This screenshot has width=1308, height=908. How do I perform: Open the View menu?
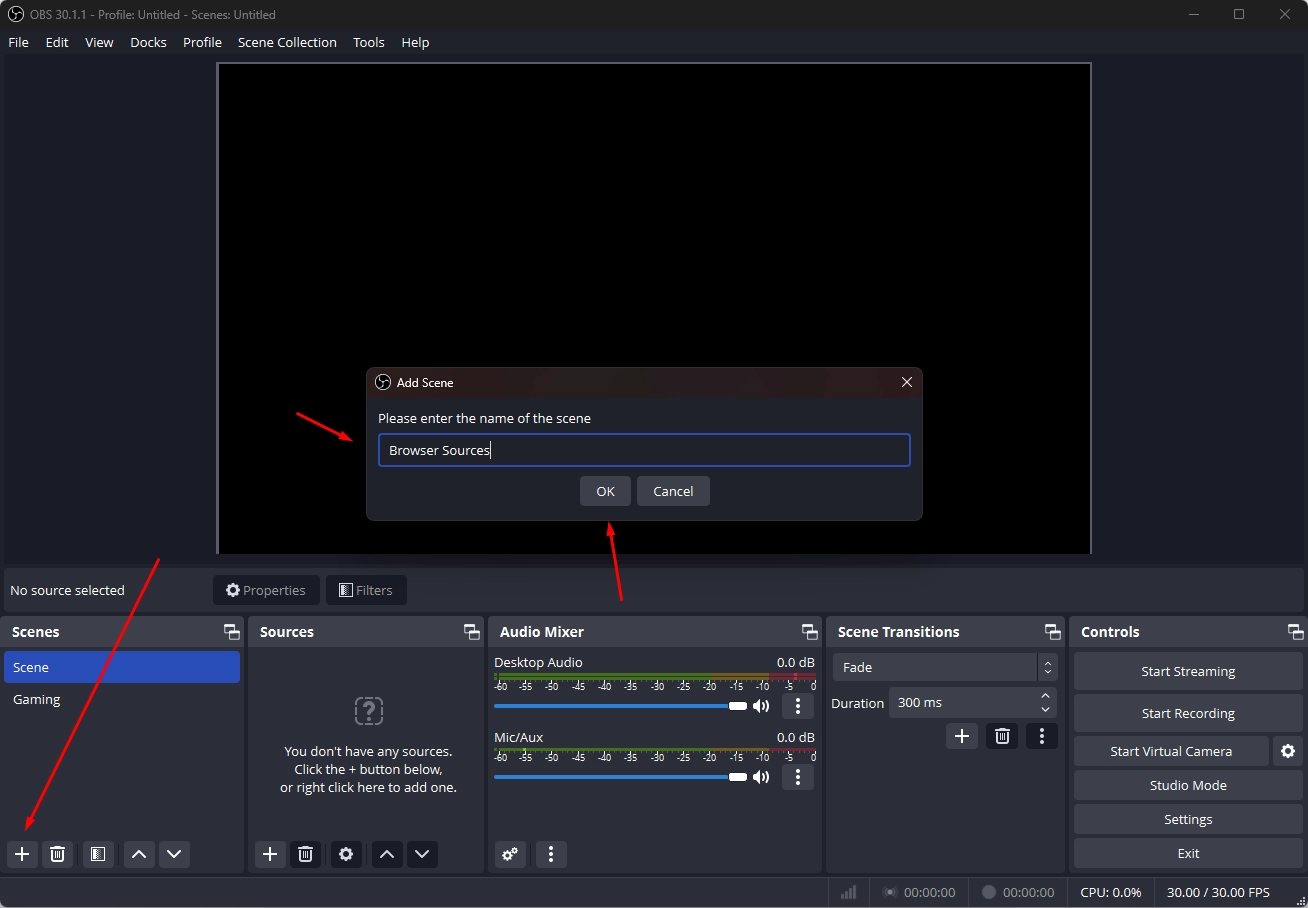[x=99, y=42]
